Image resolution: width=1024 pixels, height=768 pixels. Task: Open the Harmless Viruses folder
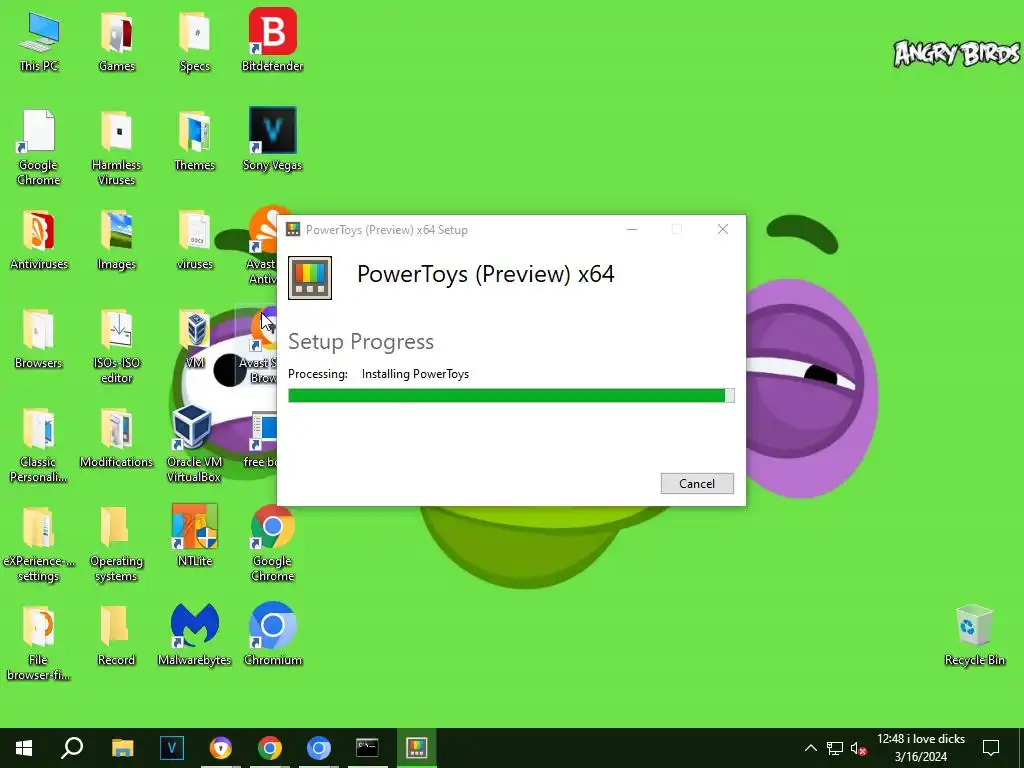[x=117, y=148]
